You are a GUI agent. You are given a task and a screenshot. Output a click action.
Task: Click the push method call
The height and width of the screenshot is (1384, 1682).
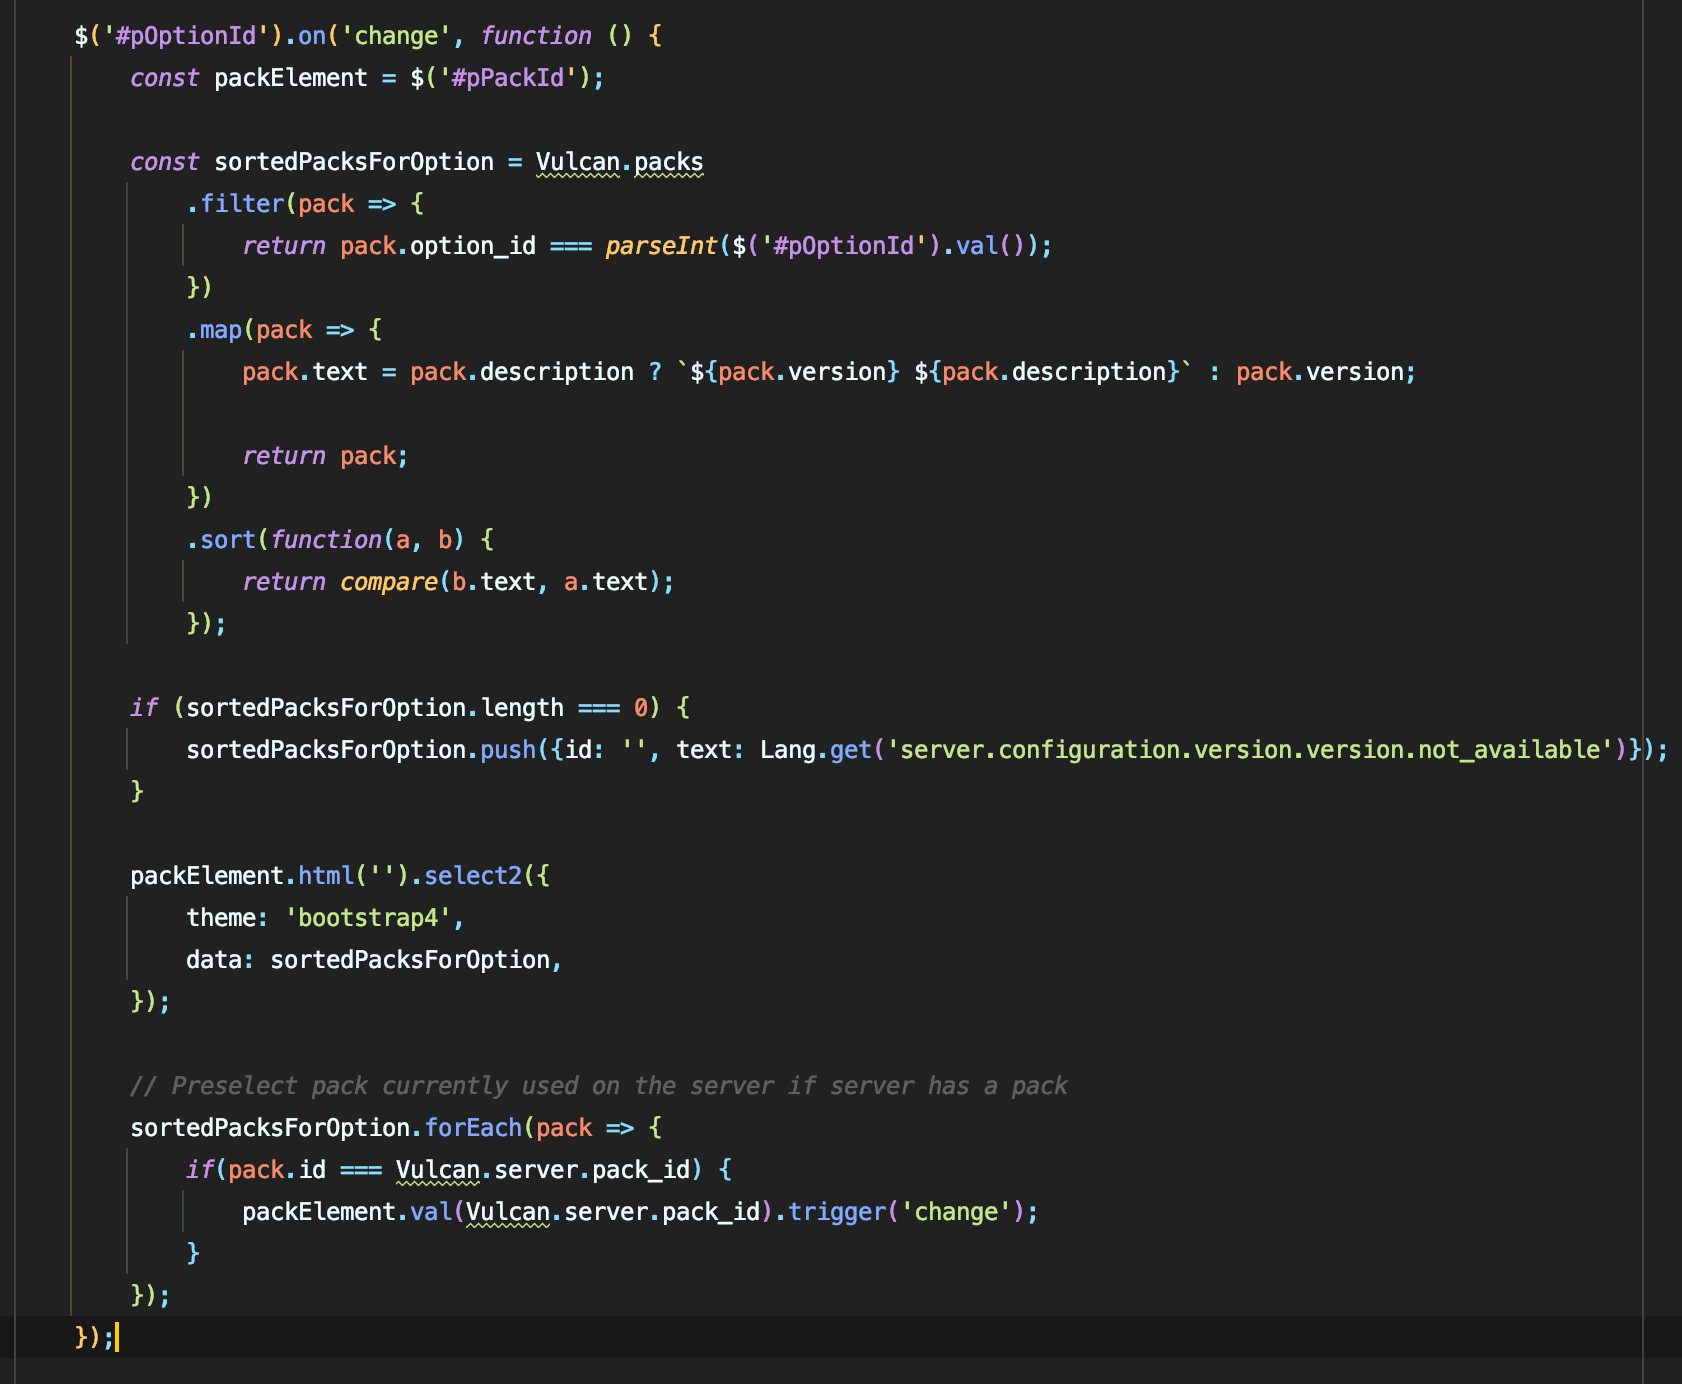[507, 750]
